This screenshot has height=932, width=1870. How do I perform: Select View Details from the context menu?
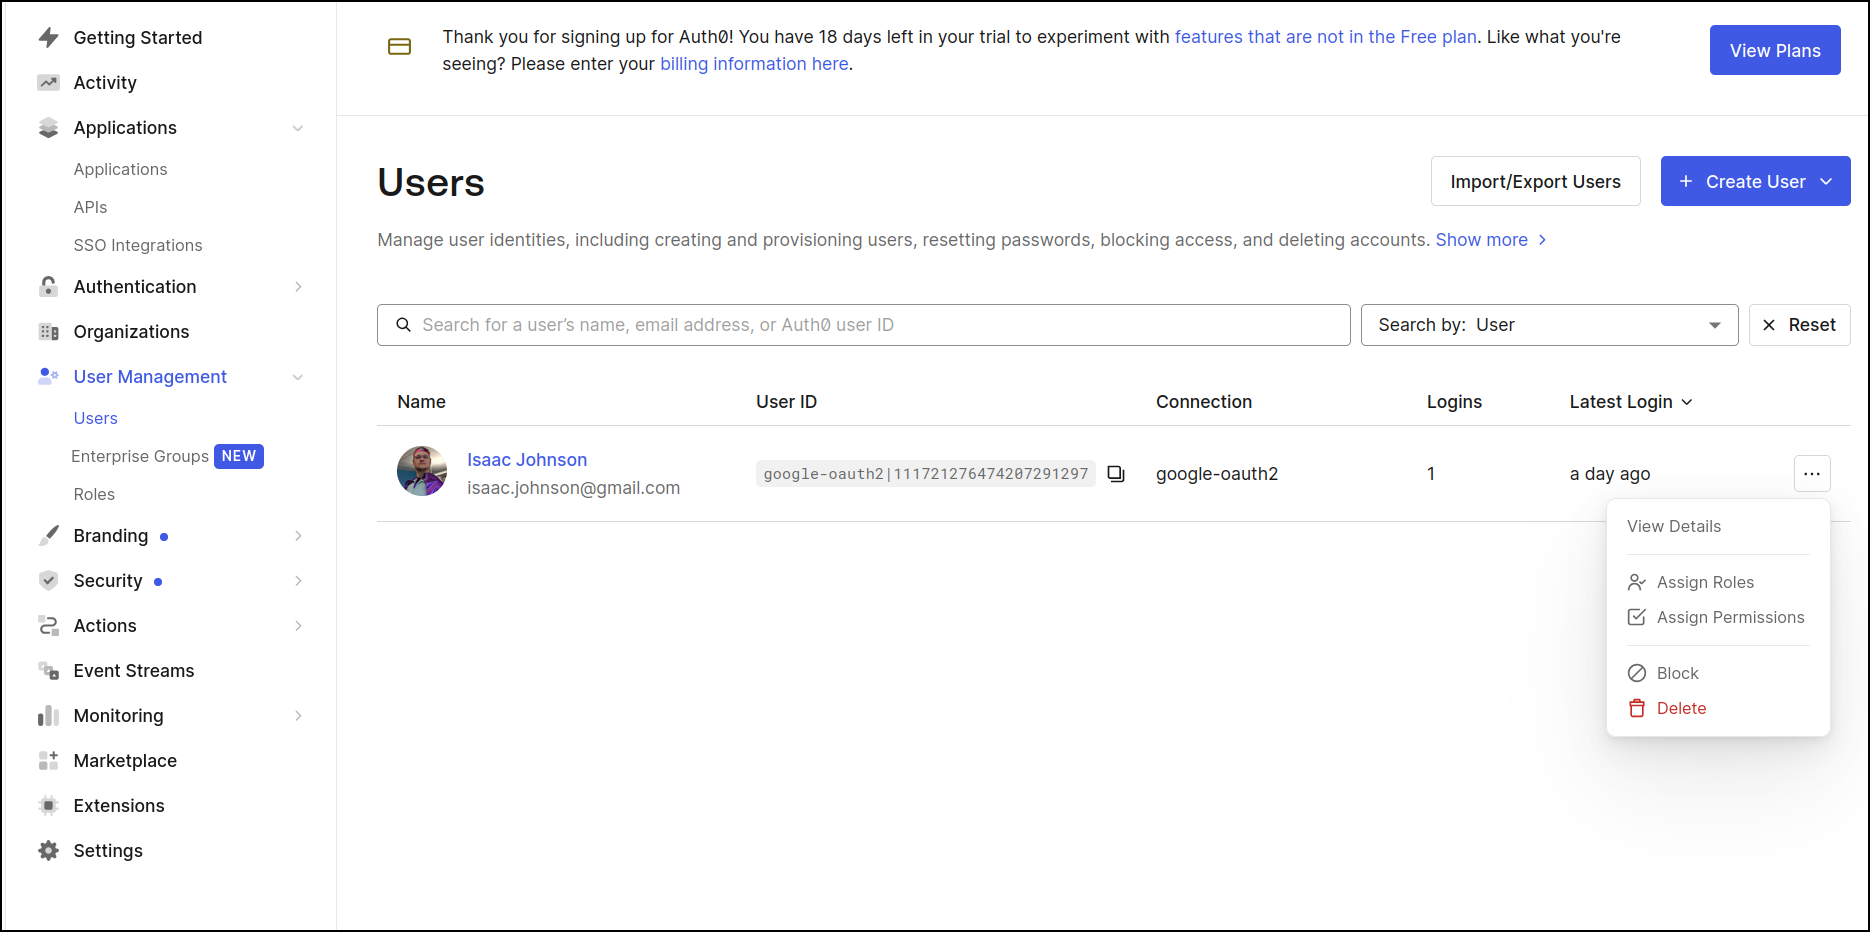1674,526
